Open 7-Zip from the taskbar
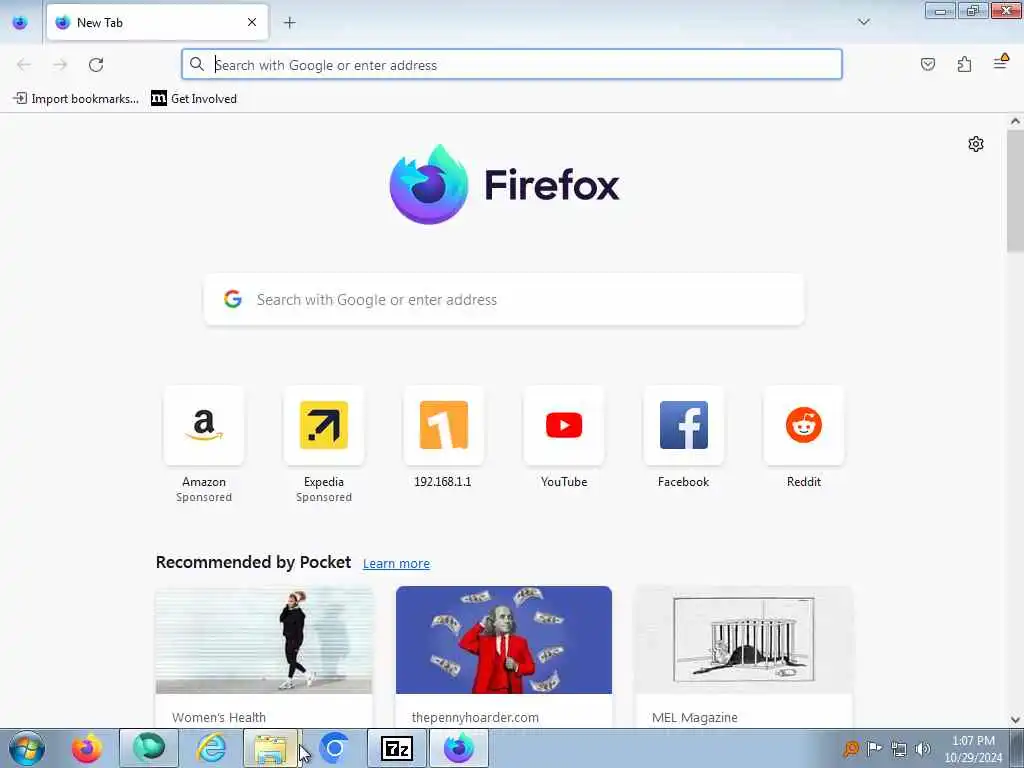1024x768 pixels. click(x=397, y=748)
